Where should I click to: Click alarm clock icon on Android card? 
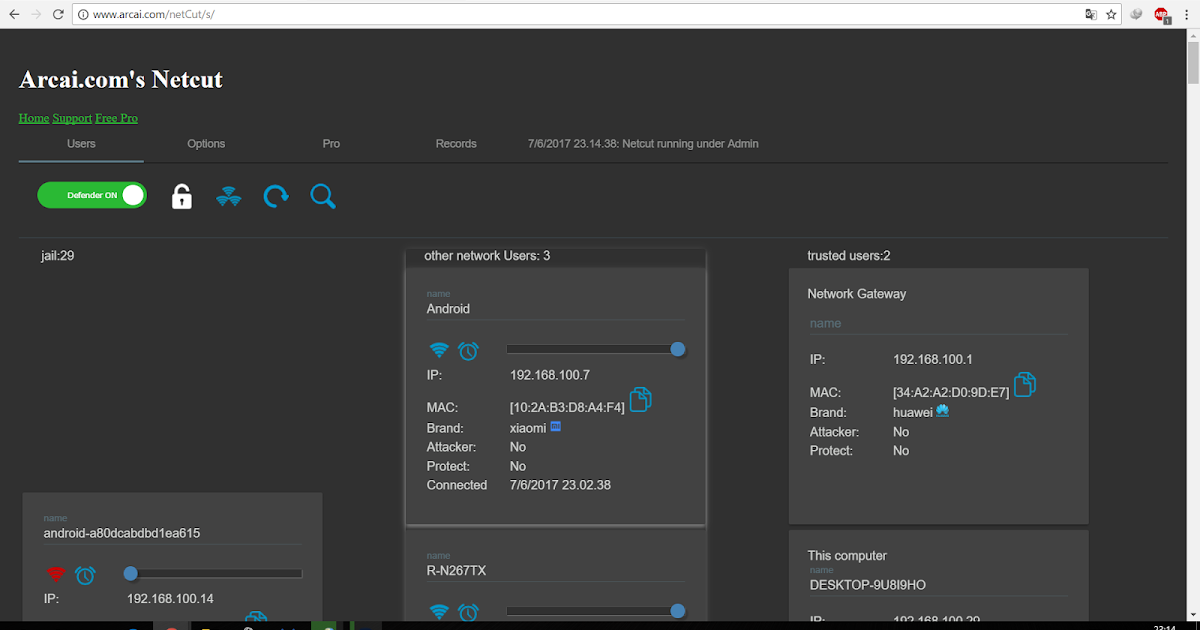tap(468, 351)
